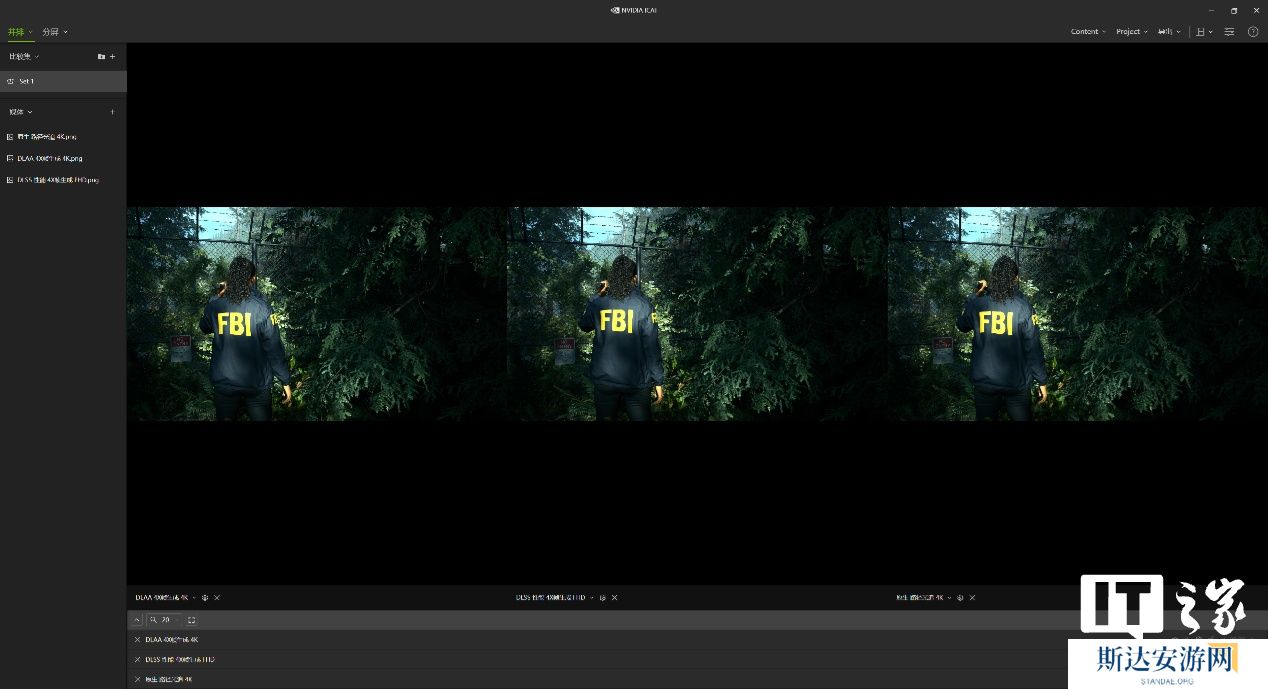The width and height of the screenshot is (1268, 689).
Task: Click the fit-to-screen icon in zoom bar
Action: pyautogui.click(x=192, y=620)
